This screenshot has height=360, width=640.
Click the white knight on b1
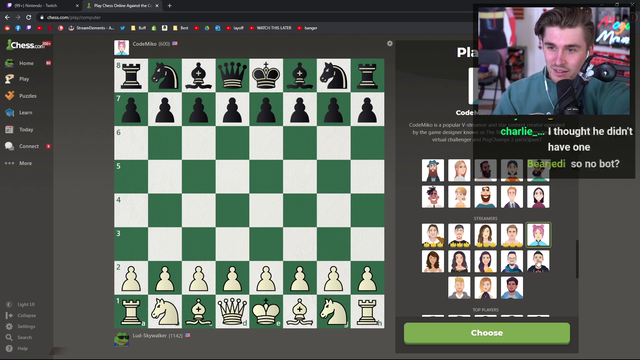(165, 311)
